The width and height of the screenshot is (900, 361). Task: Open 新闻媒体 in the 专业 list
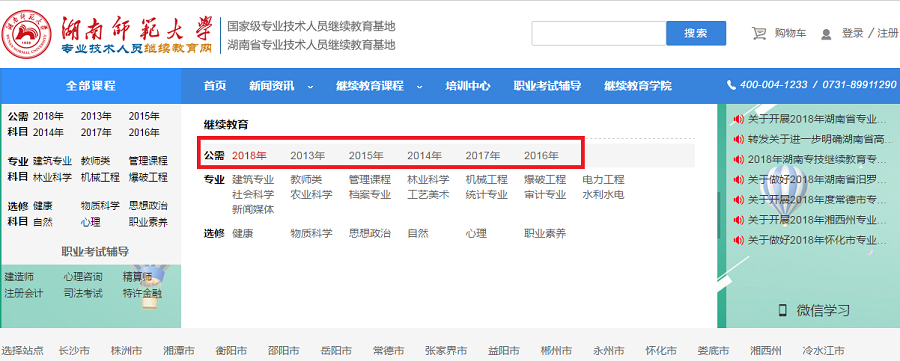tap(253, 209)
